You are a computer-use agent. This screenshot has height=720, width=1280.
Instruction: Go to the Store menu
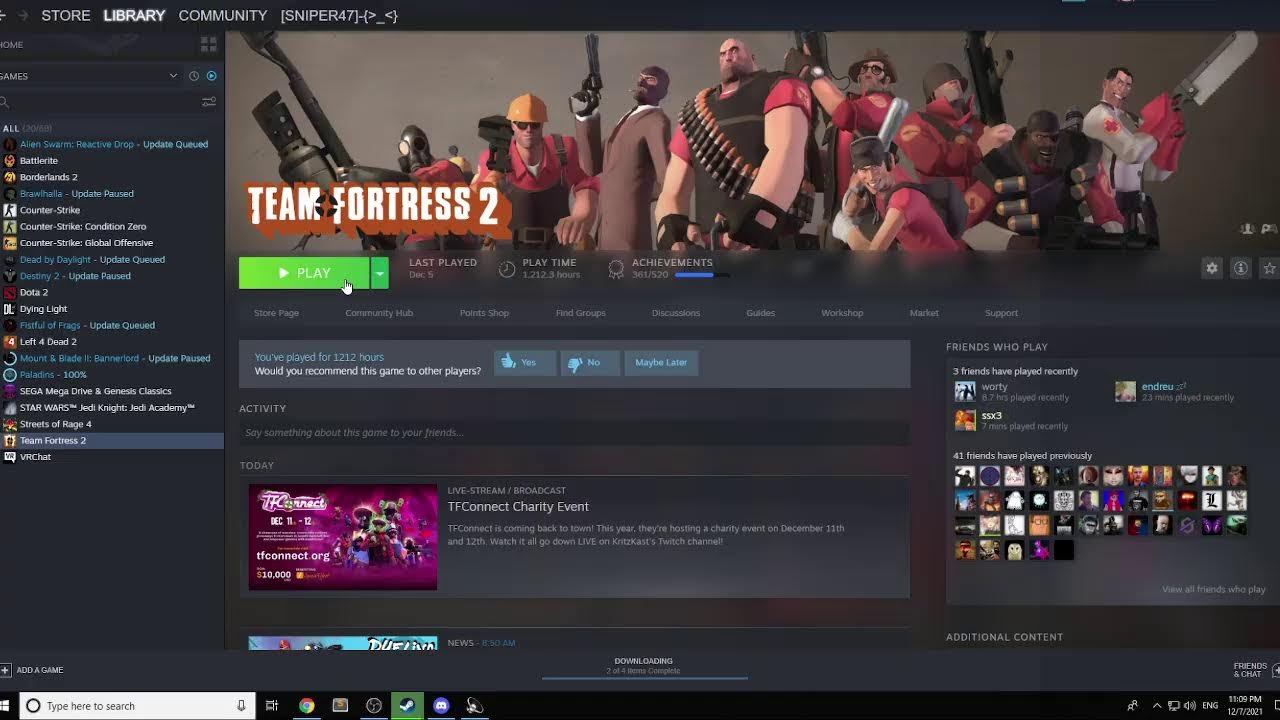[66, 16]
